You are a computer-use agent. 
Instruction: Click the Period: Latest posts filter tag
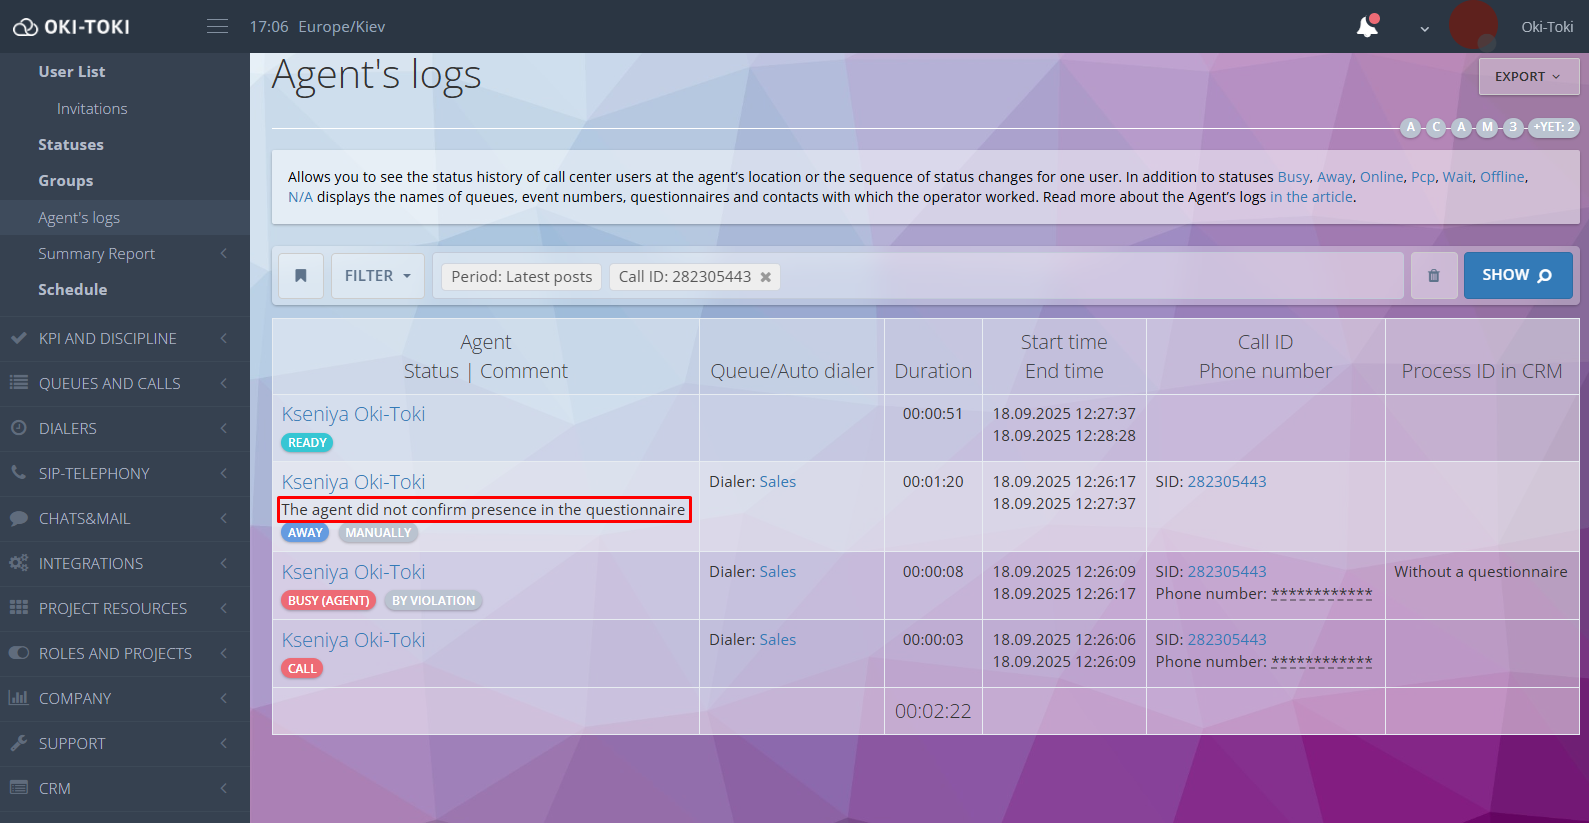pos(521,277)
